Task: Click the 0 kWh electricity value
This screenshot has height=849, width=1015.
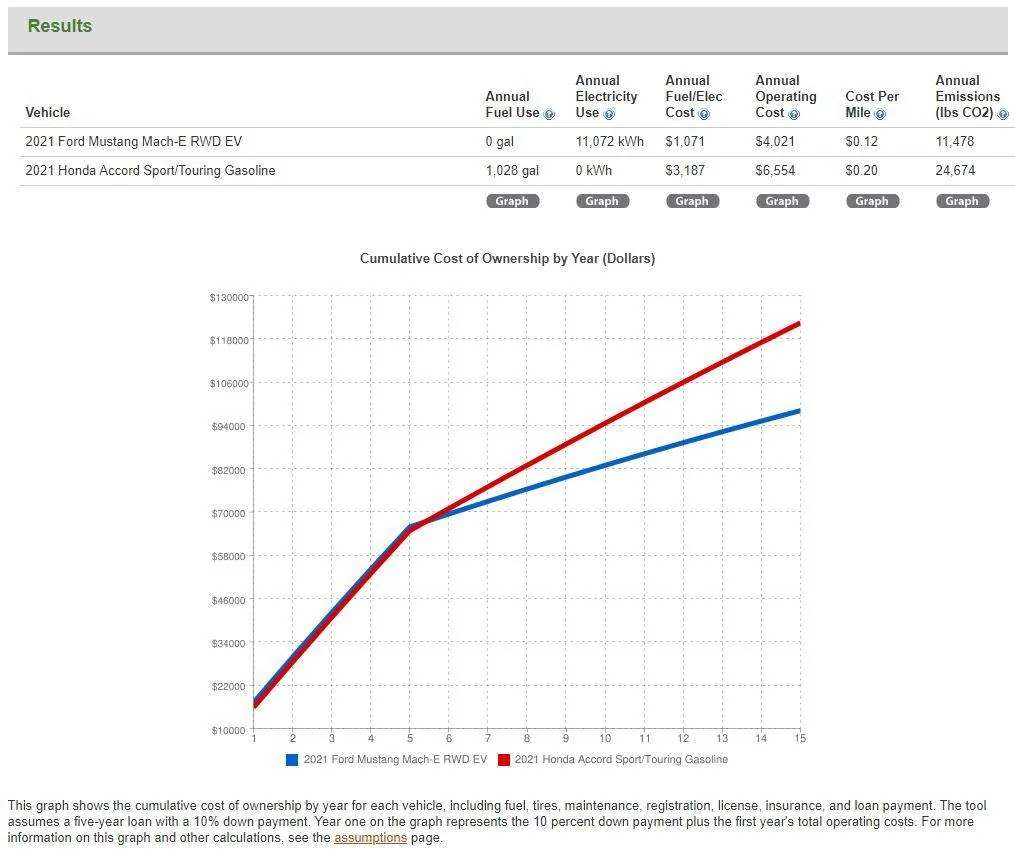Action: [x=594, y=171]
